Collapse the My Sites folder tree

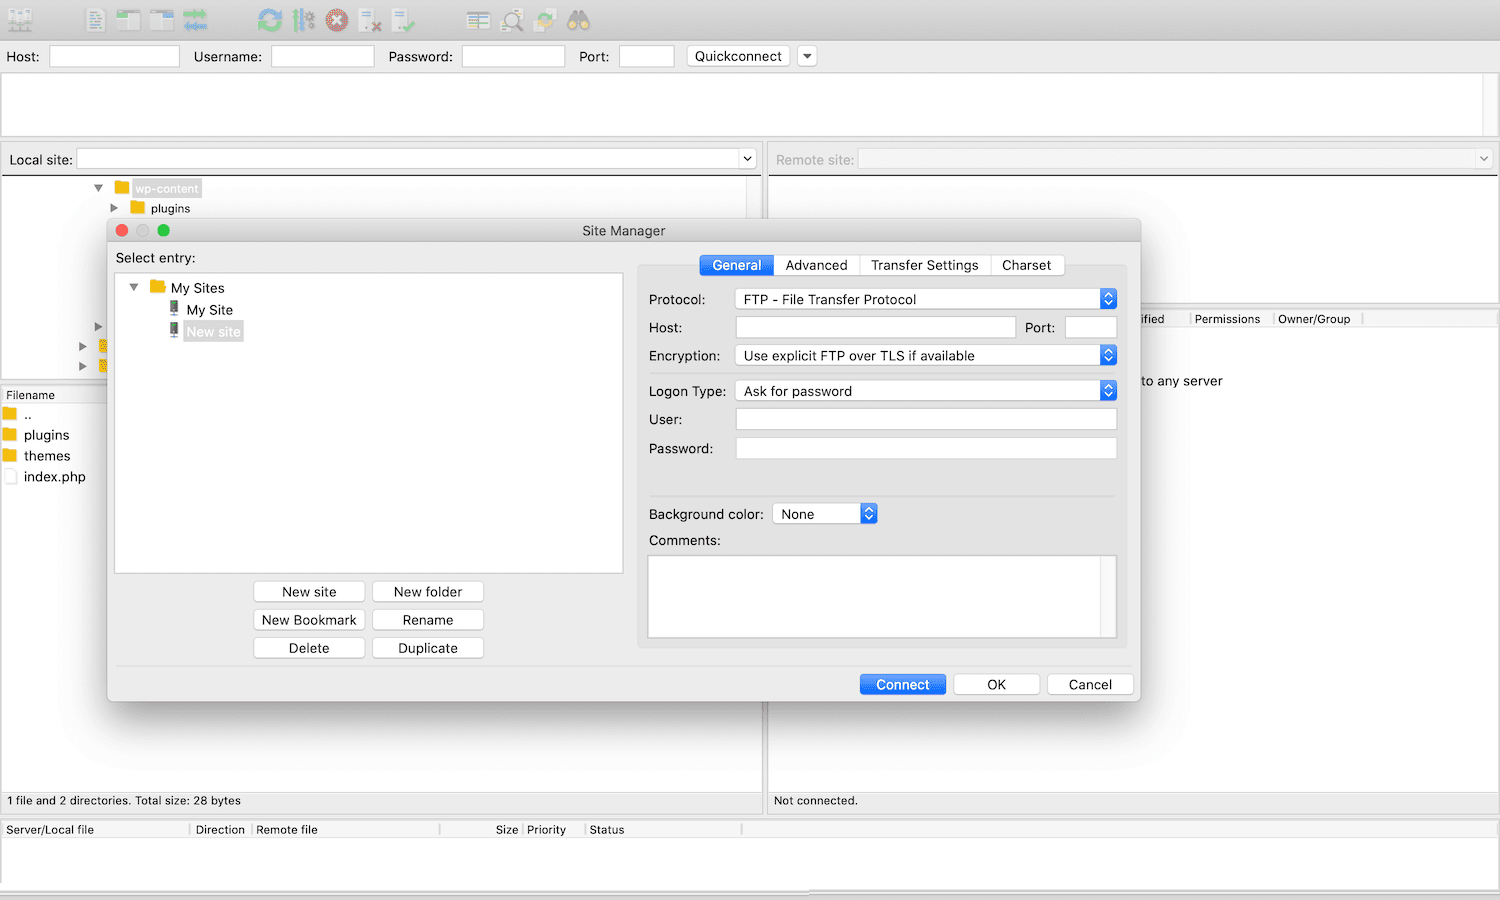[x=134, y=287]
